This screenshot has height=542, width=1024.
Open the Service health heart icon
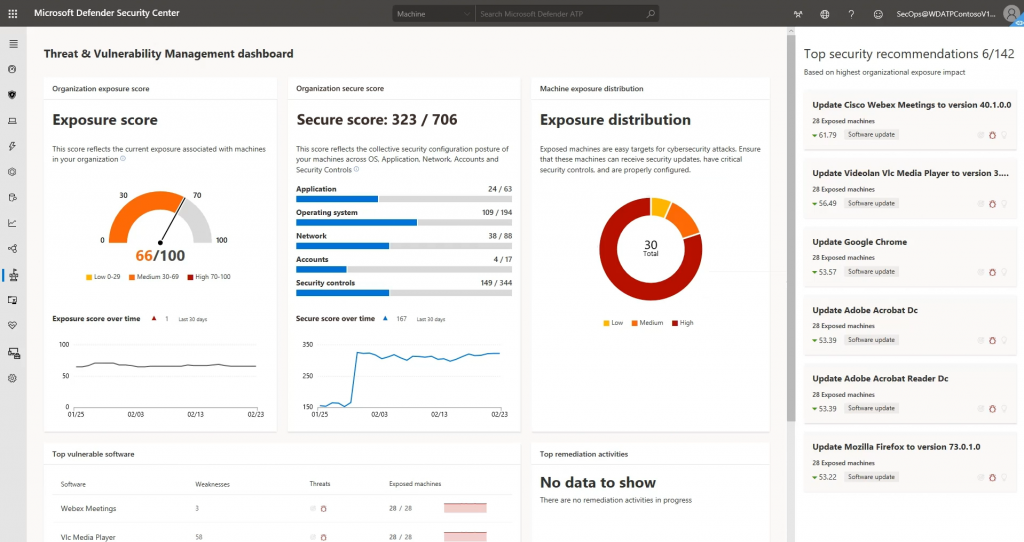coord(12,325)
